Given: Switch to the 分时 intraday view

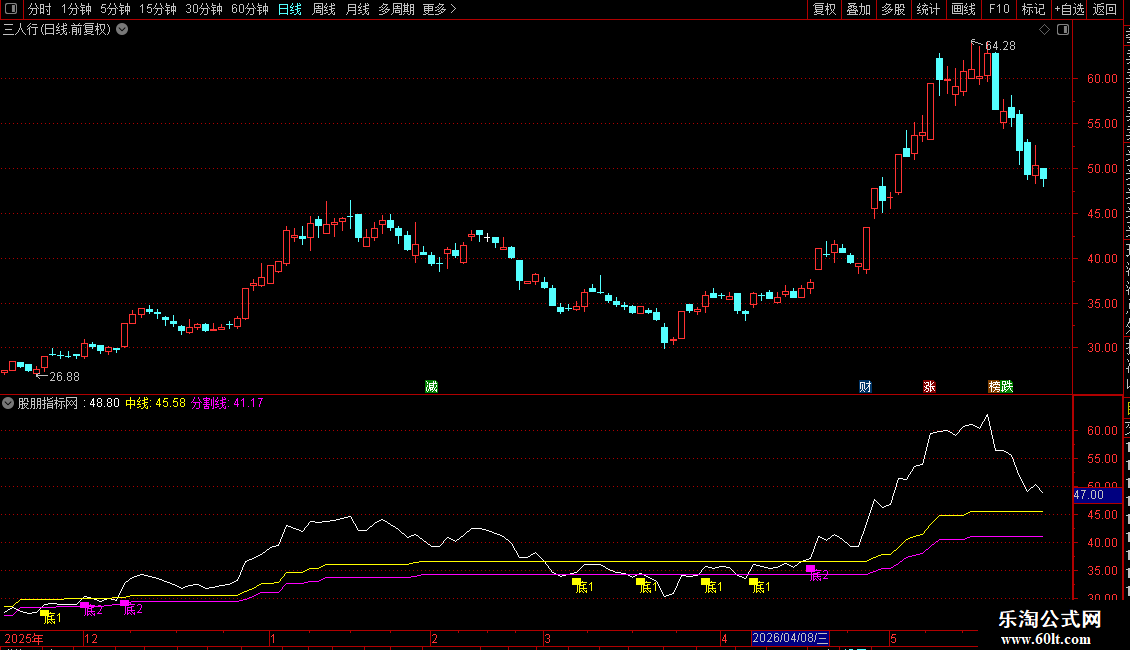Looking at the screenshot, I should [x=40, y=9].
